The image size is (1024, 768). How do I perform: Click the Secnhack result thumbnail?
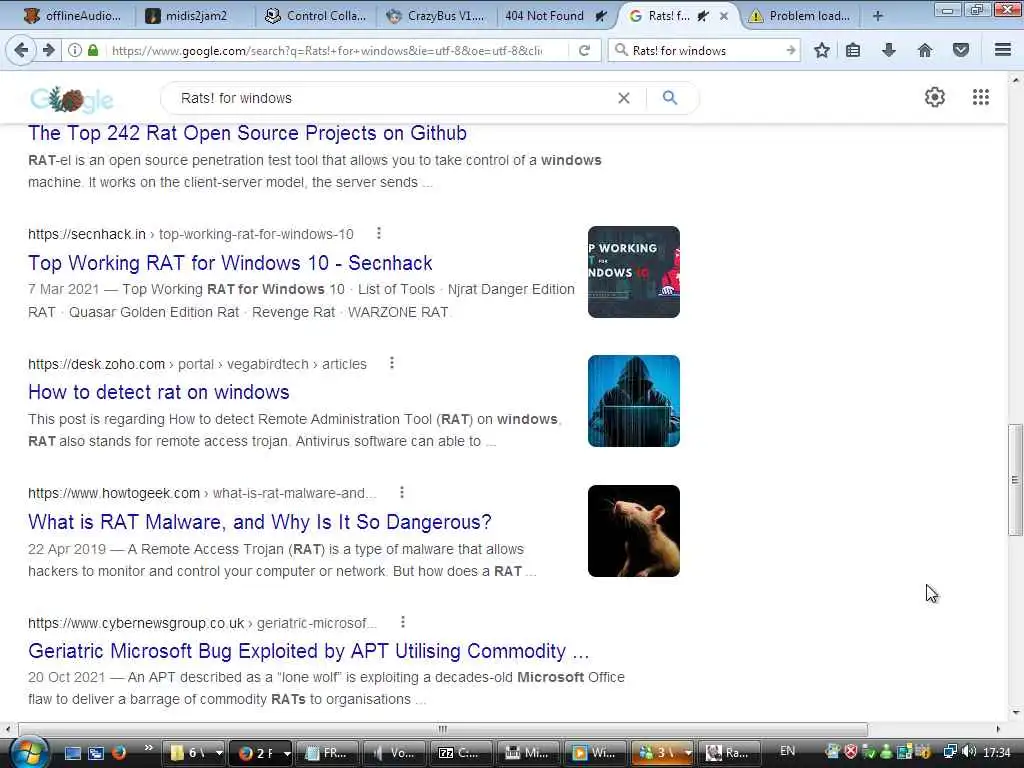(x=633, y=272)
